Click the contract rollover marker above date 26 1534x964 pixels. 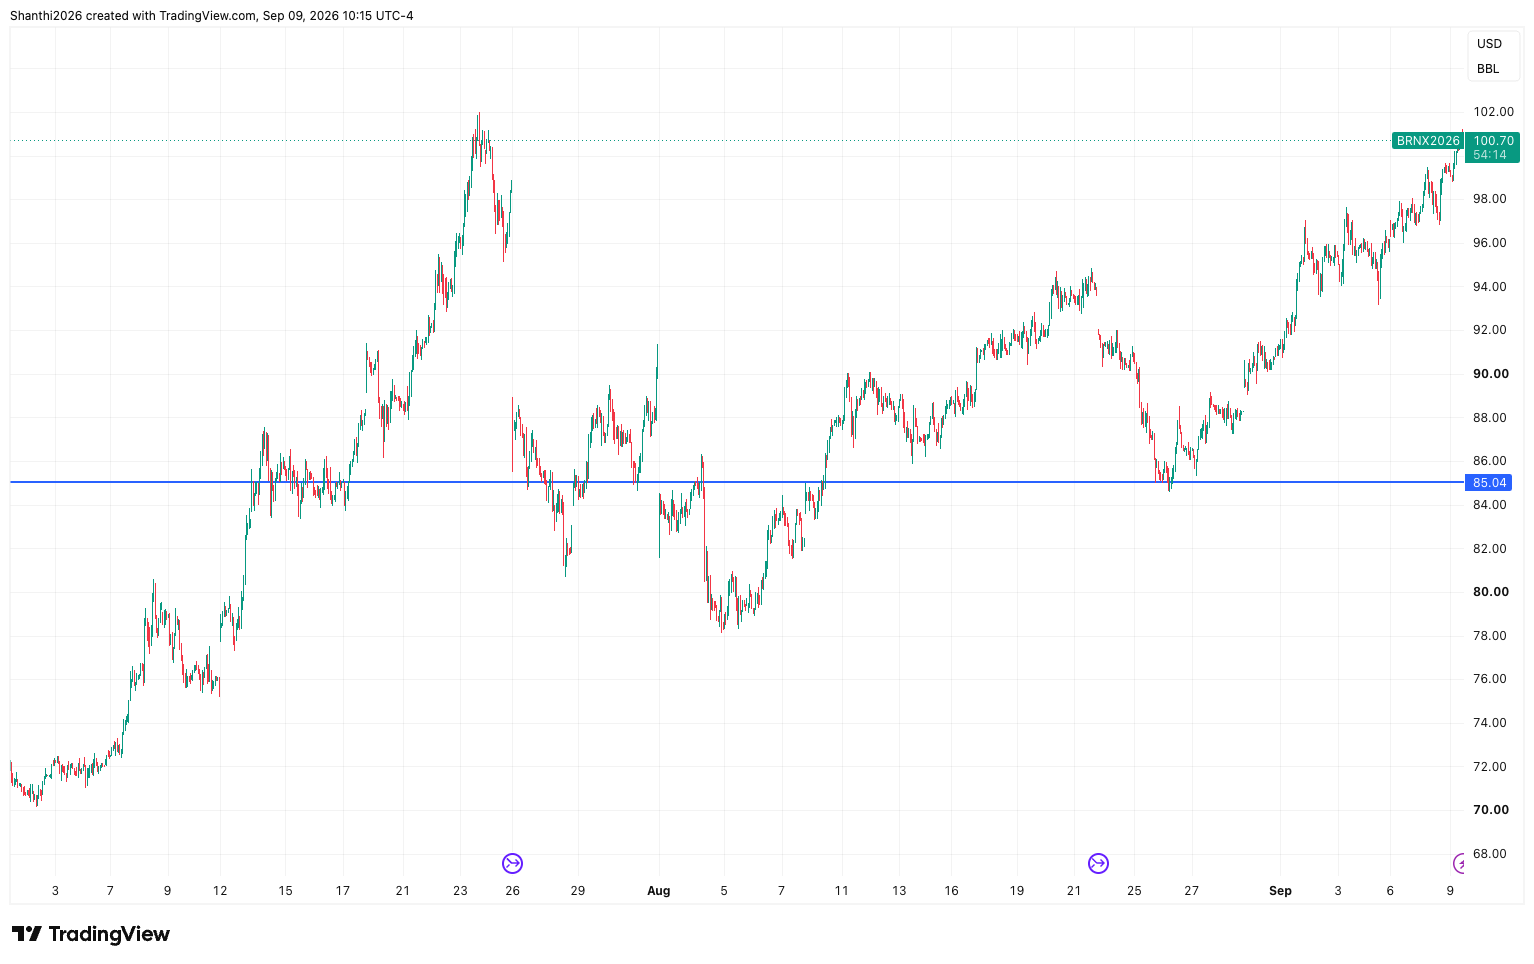pos(512,863)
